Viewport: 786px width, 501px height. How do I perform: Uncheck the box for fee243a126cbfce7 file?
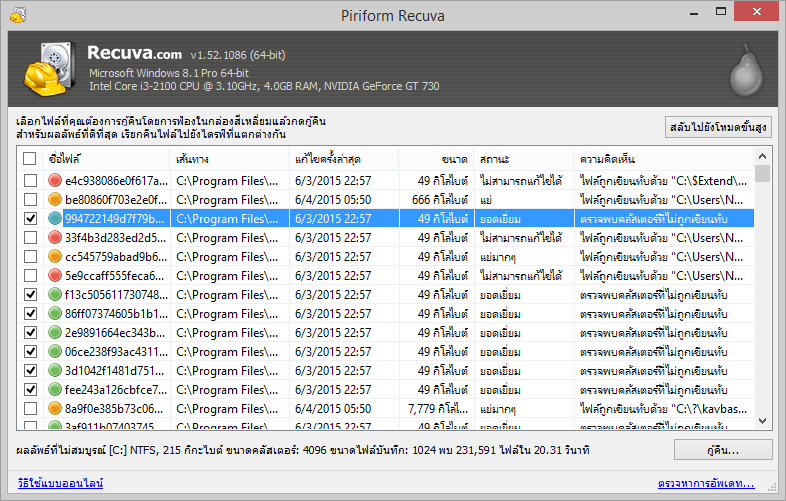tap(31, 390)
